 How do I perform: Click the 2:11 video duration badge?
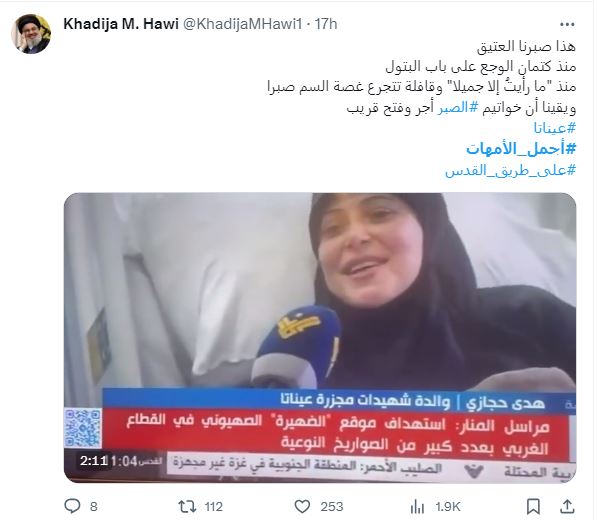(x=94, y=461)
